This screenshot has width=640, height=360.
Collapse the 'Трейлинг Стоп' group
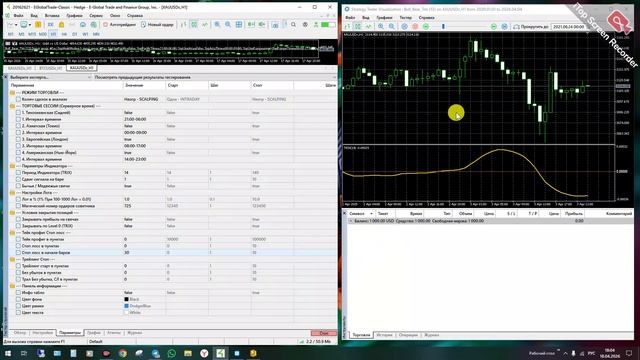(12, 259)
